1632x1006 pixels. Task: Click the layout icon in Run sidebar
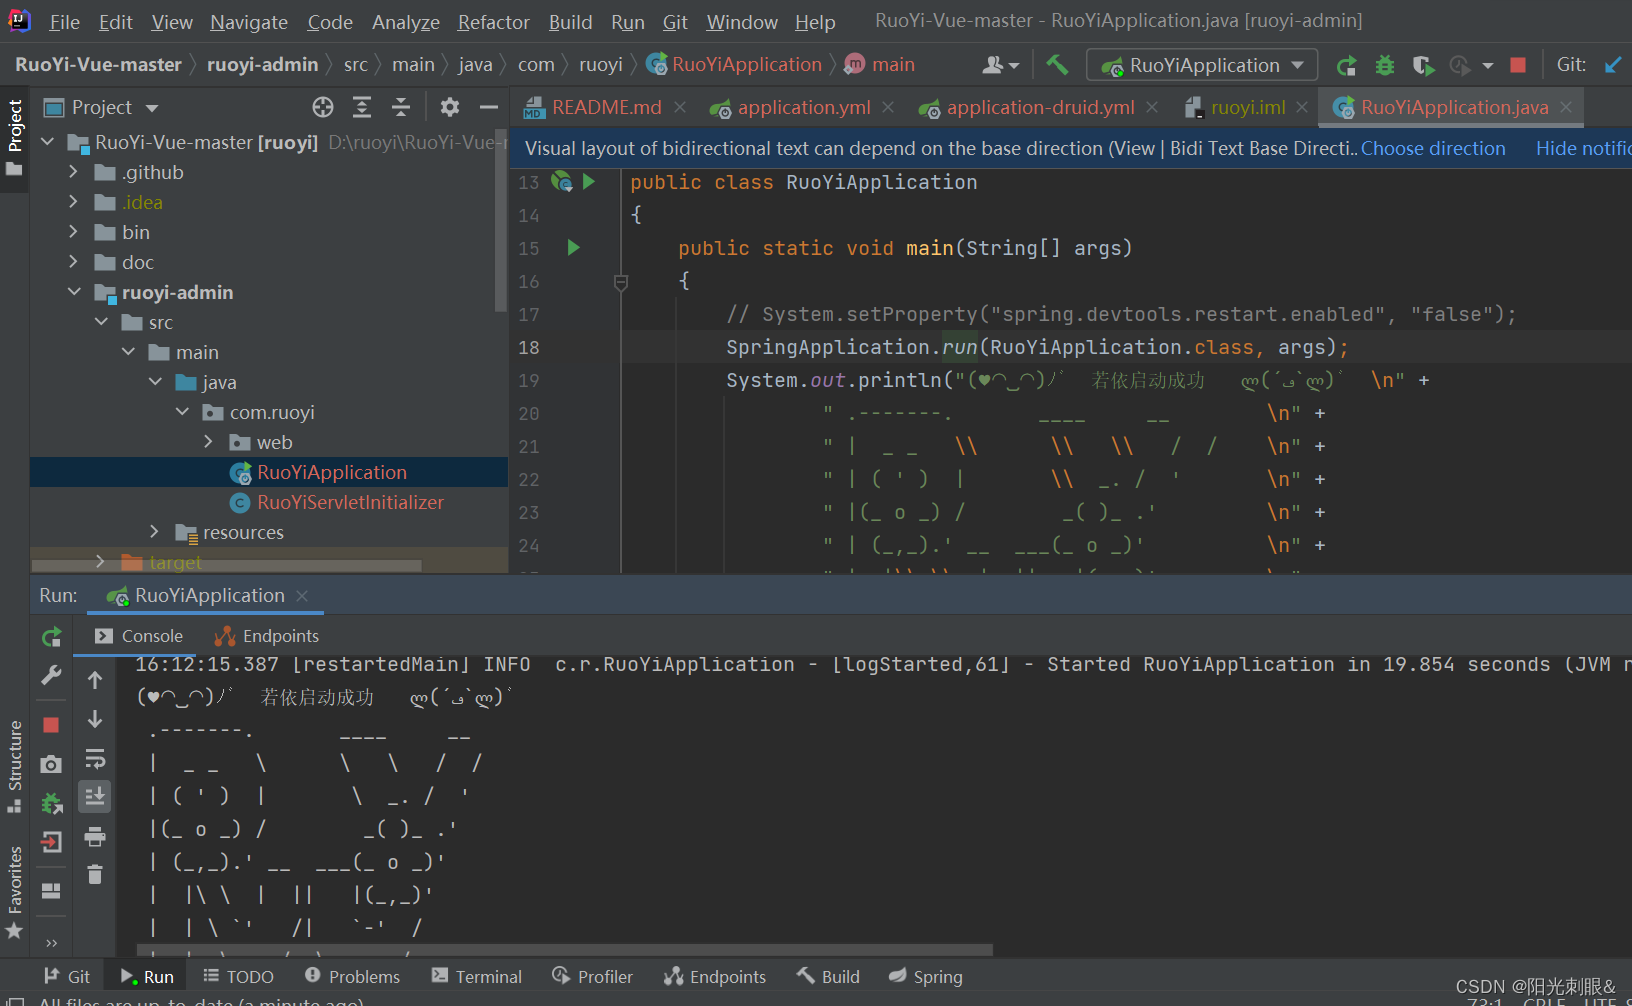(x=51, y=891)
